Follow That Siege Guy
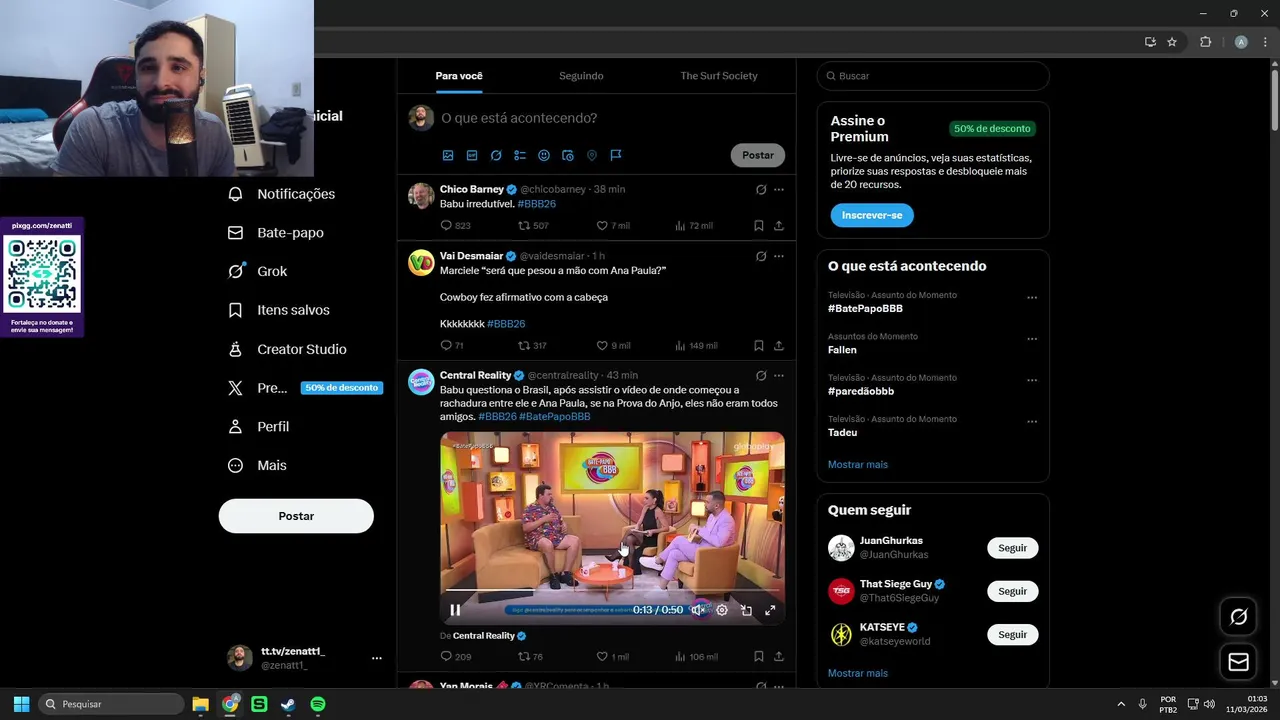 1013,591
